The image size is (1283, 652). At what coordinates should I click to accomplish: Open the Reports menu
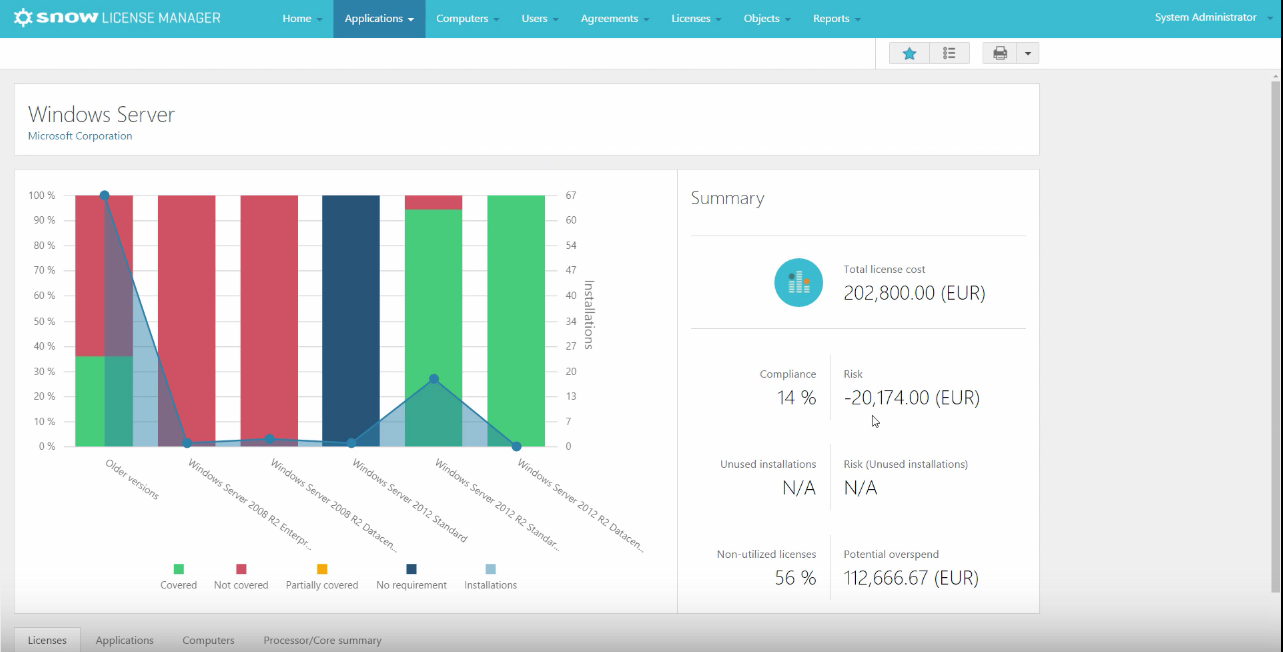click(x=836, y=19)
